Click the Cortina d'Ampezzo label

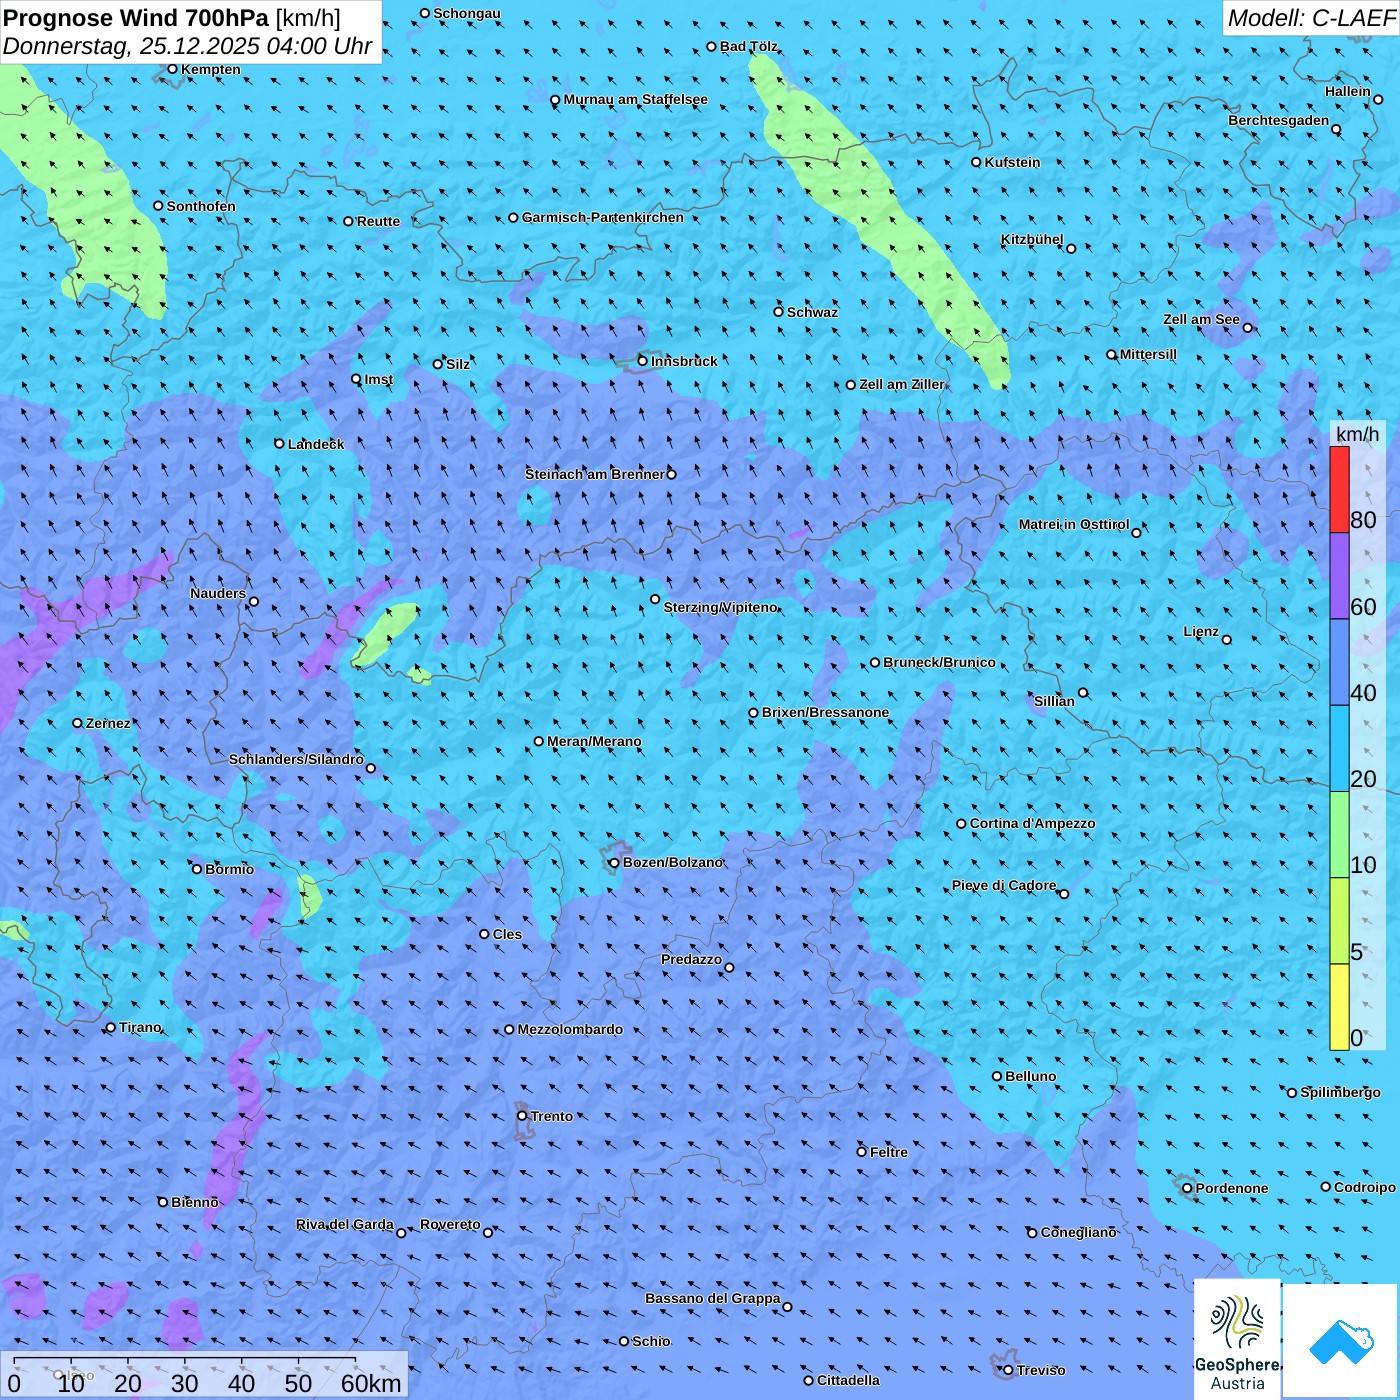pos(1032,823)
